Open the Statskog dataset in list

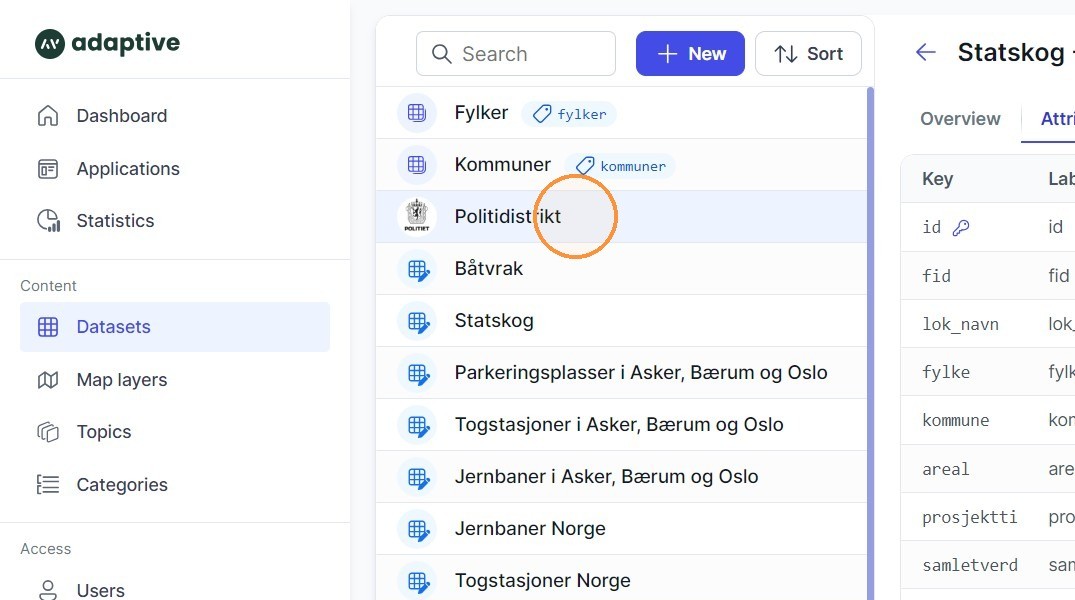pos(621,321)
